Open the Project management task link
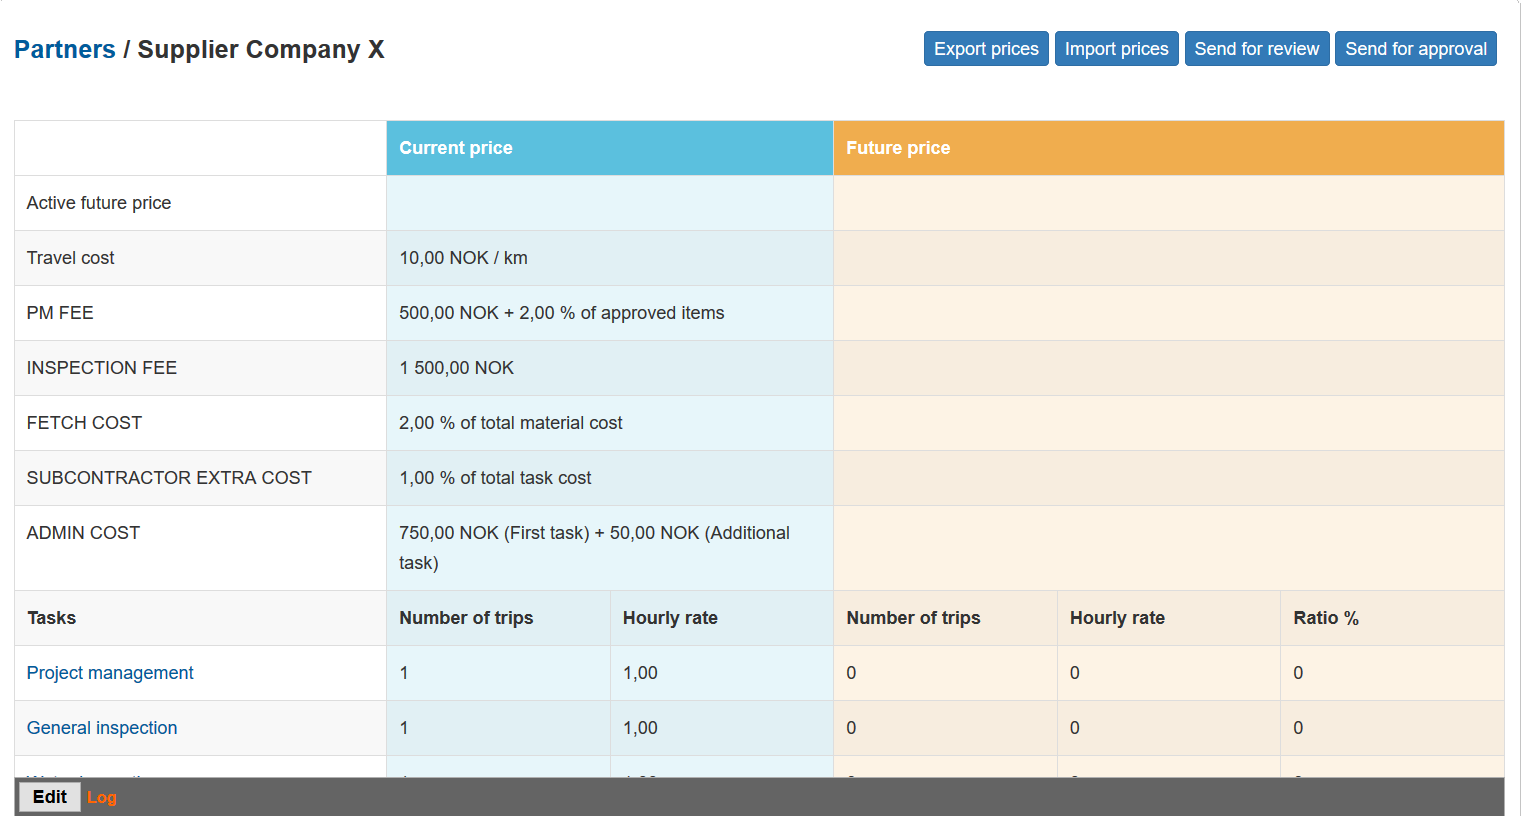 pyautogui.click(x=110, y=673)
